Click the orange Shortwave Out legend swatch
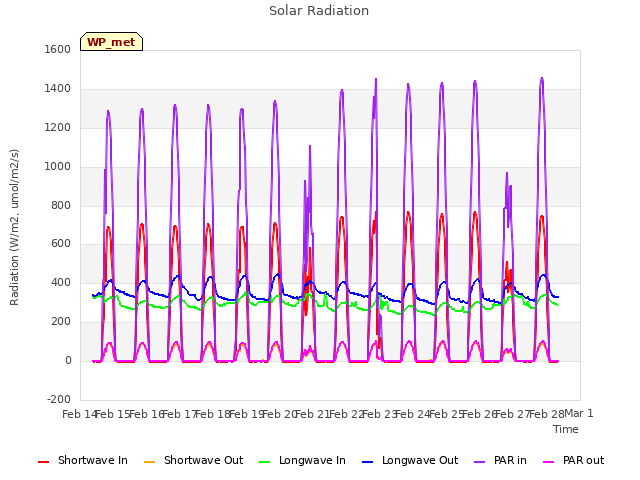This screenshot has height=480, width=640. pos(149,462)
